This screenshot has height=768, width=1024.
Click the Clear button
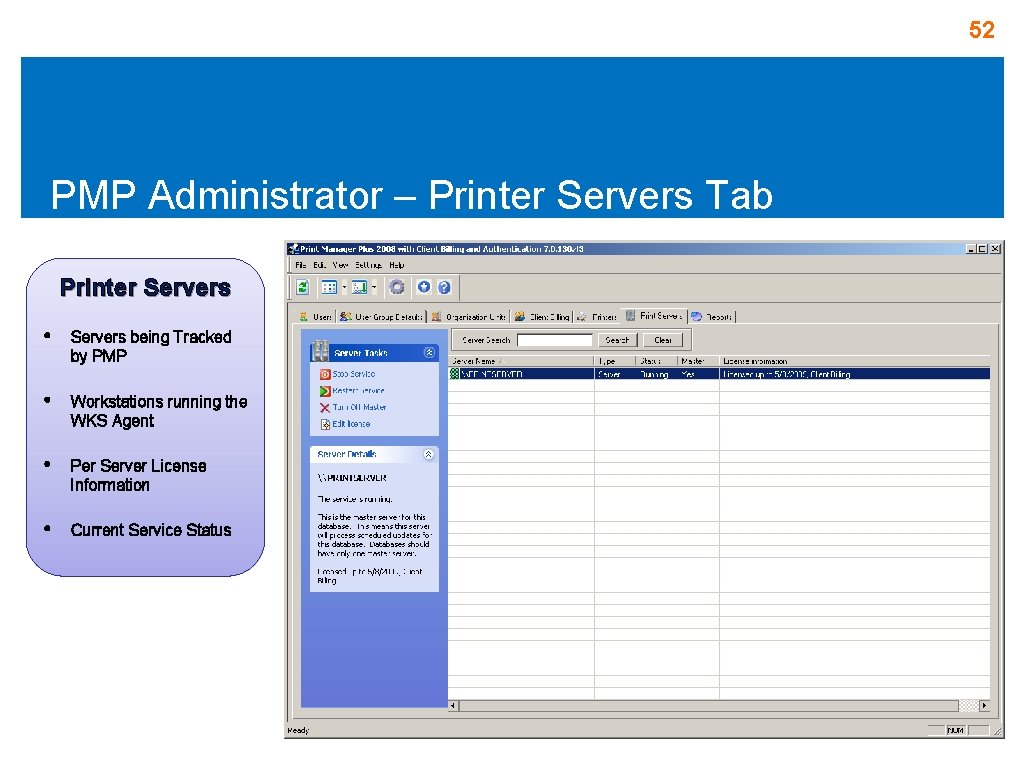point(663,340)
